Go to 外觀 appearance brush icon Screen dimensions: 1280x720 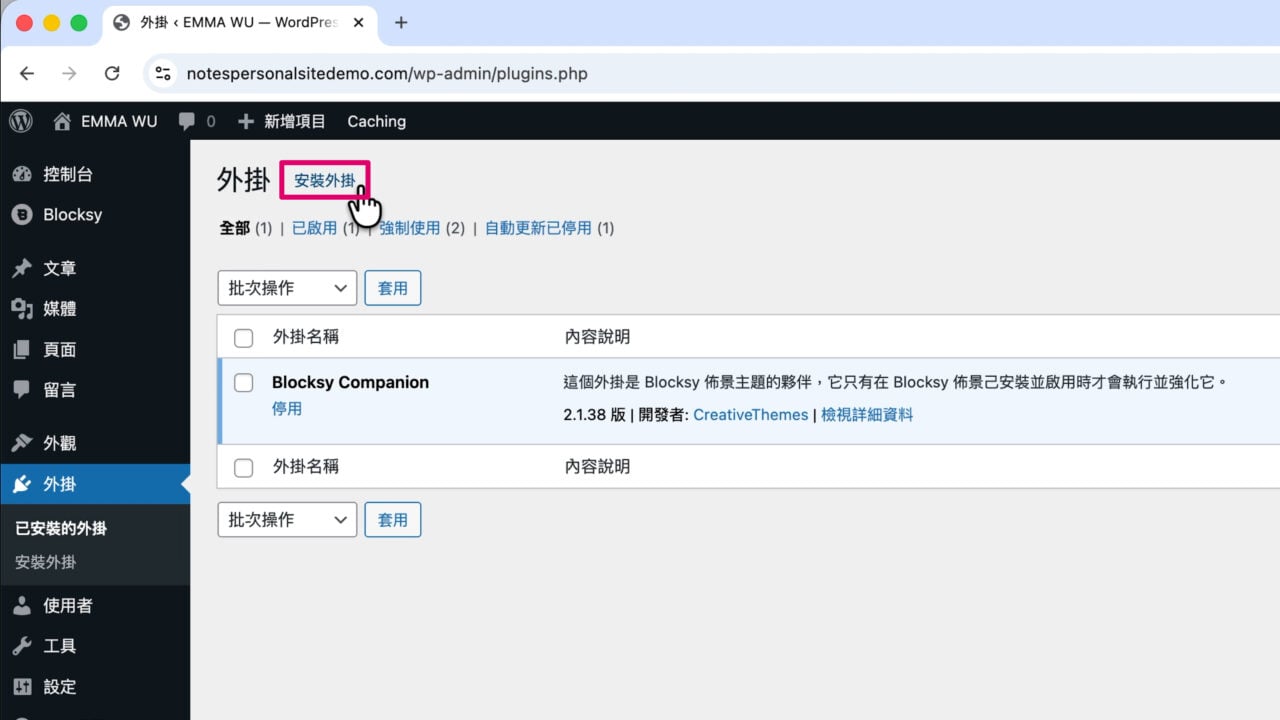(22, 443)
